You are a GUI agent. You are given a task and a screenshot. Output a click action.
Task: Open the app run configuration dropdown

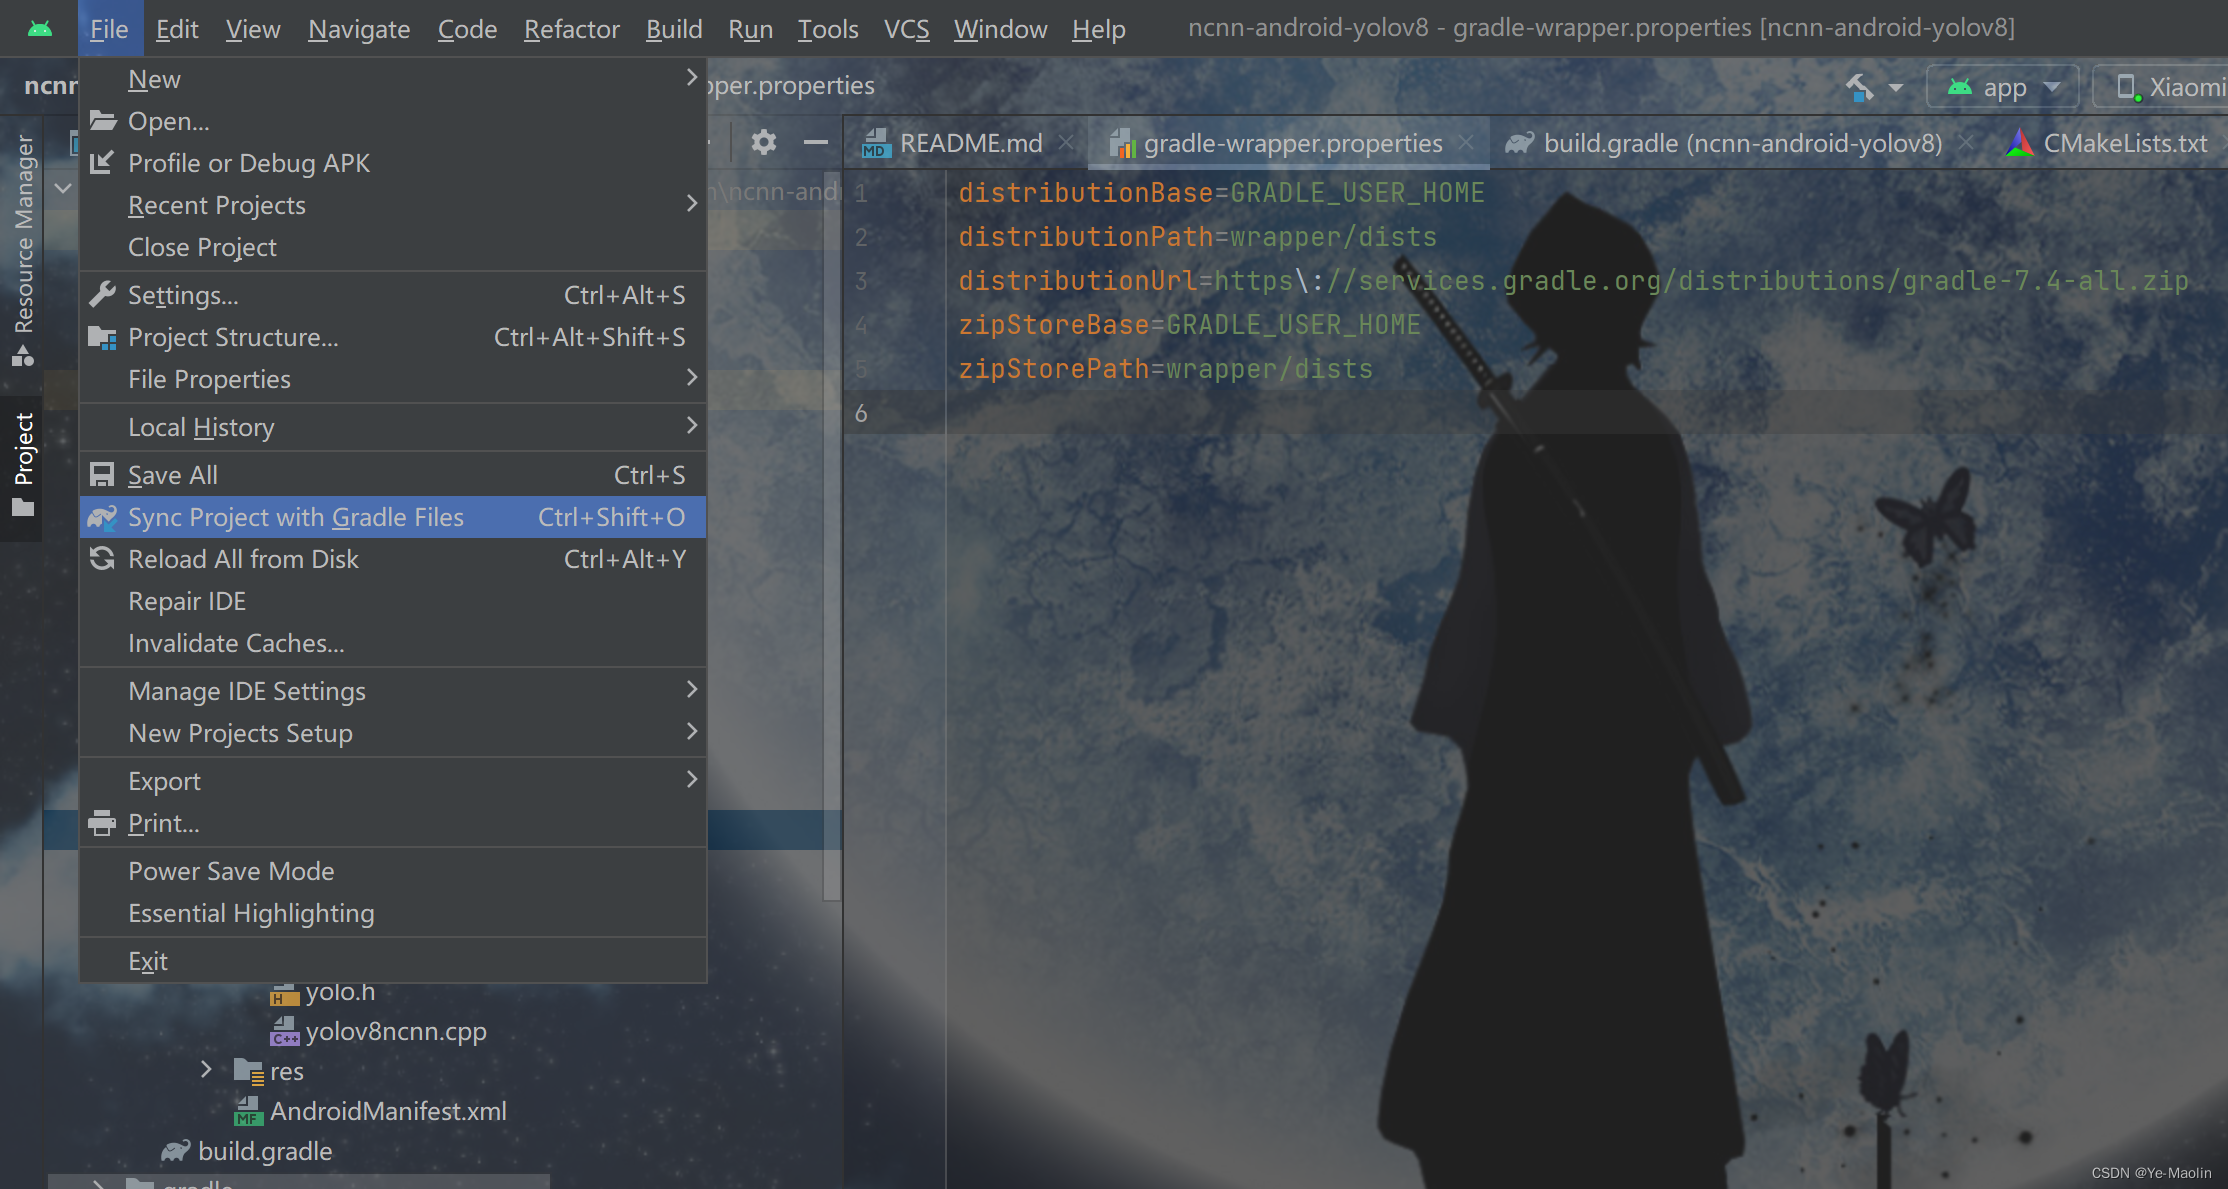coord(2003,87)
